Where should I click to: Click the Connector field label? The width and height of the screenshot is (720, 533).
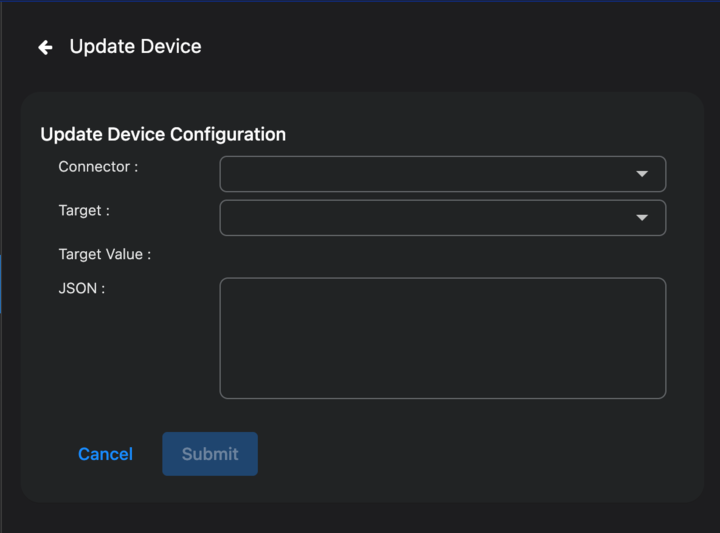click(x=98, y=167)
